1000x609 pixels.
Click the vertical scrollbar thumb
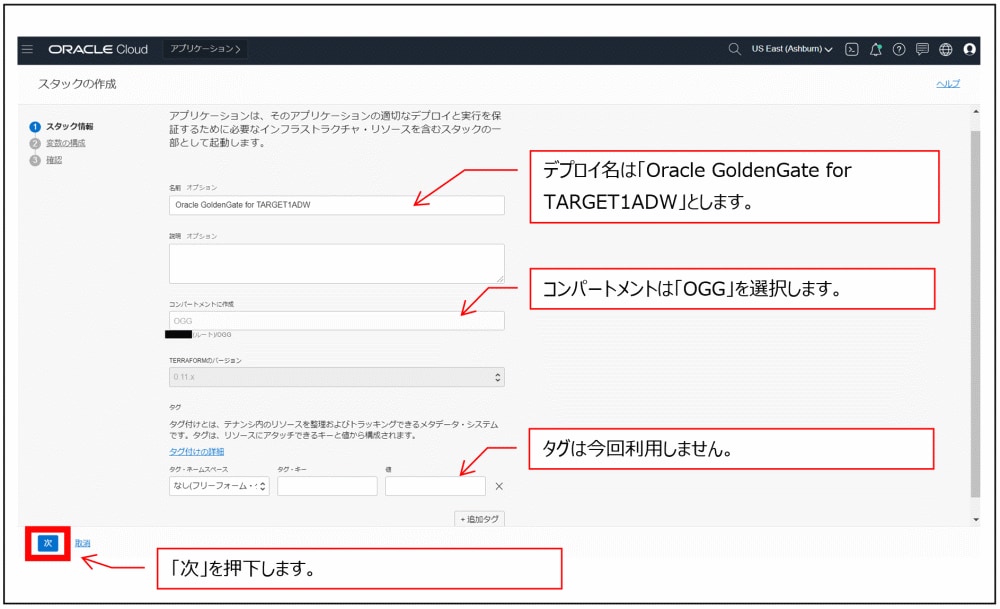point(975,312)
